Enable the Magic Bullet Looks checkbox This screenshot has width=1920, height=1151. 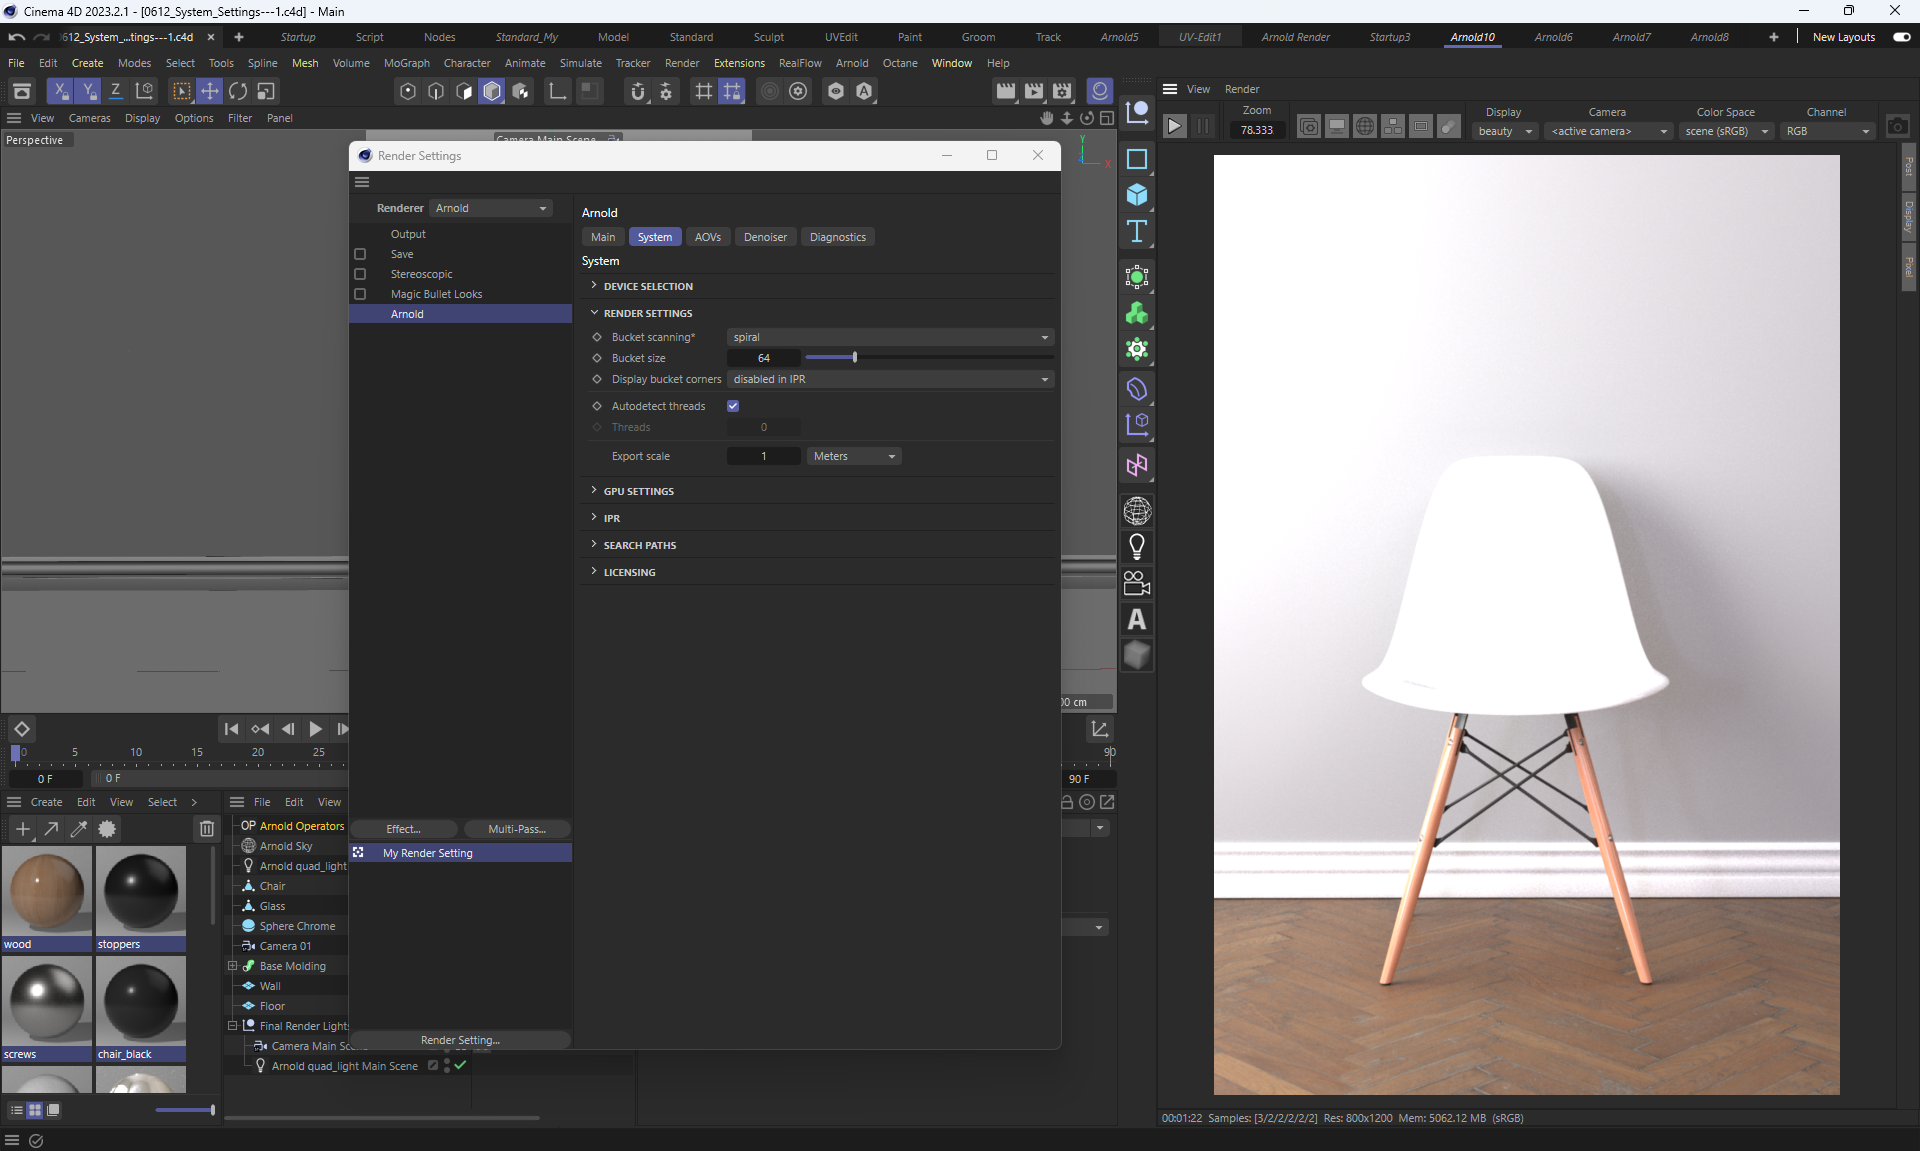tap(360, 294)
